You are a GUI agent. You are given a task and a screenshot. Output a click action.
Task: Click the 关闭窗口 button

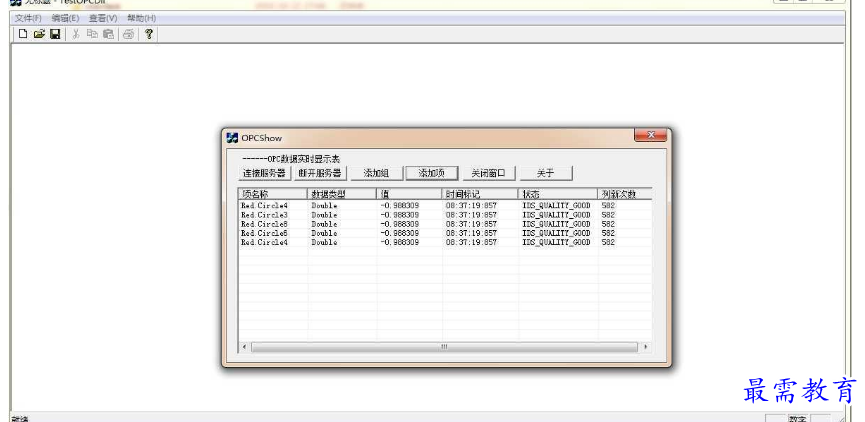(x=488, y=173)
